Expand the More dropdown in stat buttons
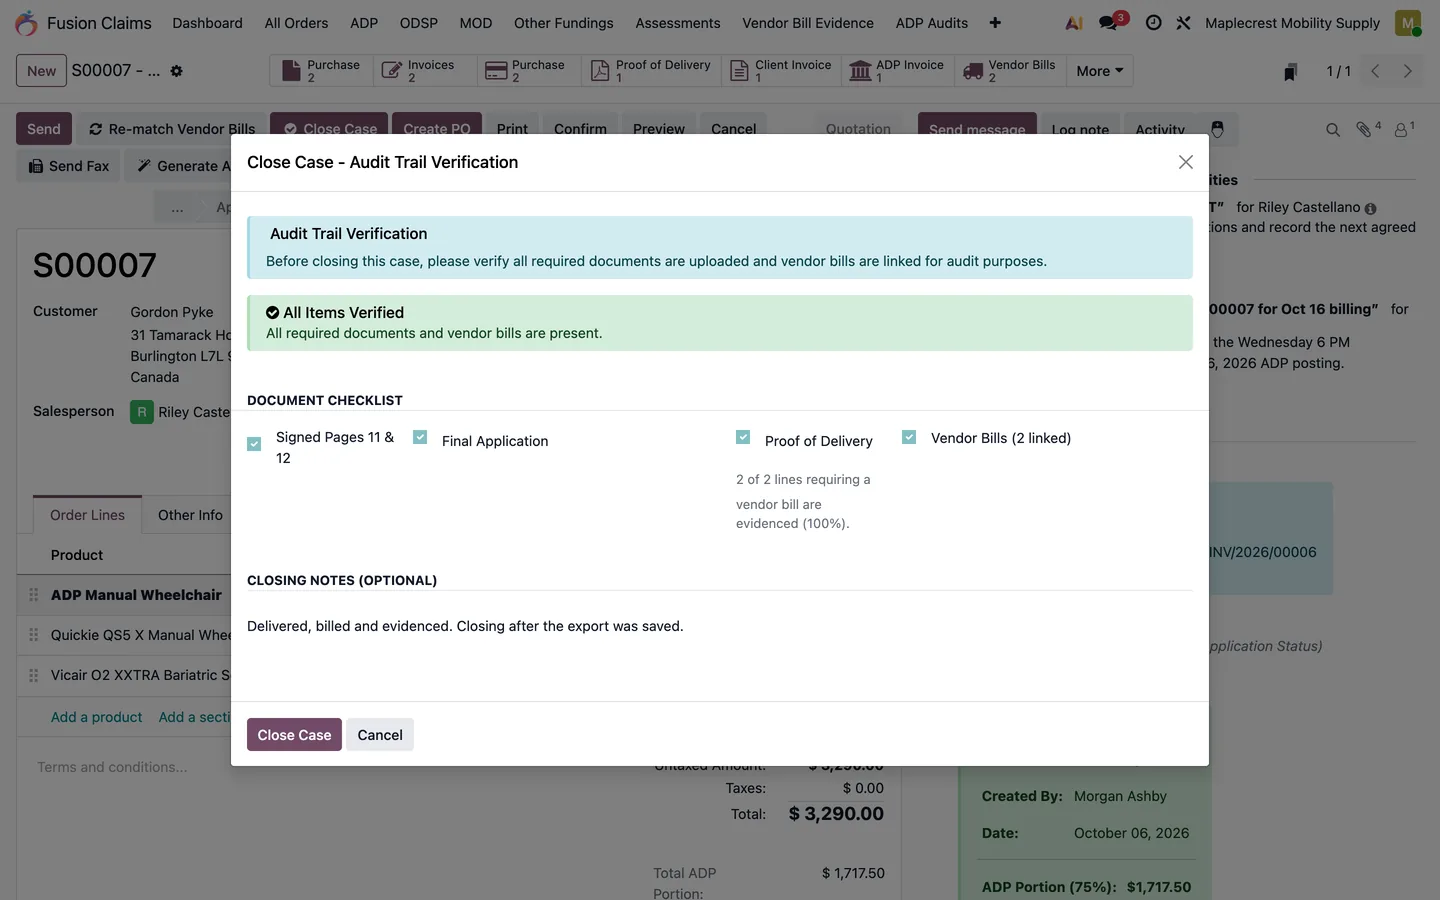Screen dimensions: 1440x900 tap(1100, 71)
